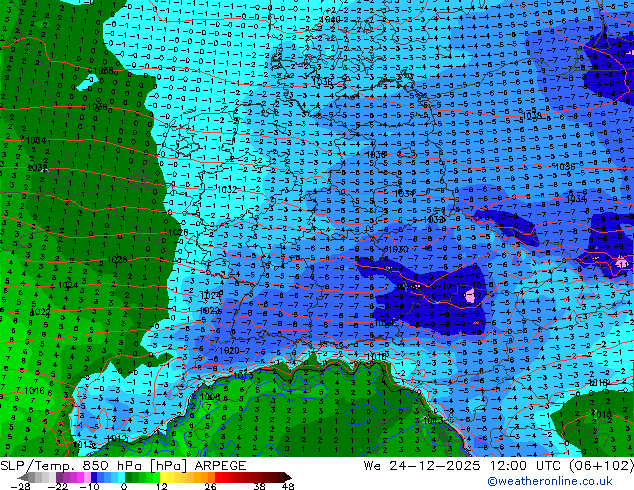Viewport: 634px width, 490px height.
Task: Pick the dark purple swatch above the '-22' label
Action: click(x=59, y=477)
